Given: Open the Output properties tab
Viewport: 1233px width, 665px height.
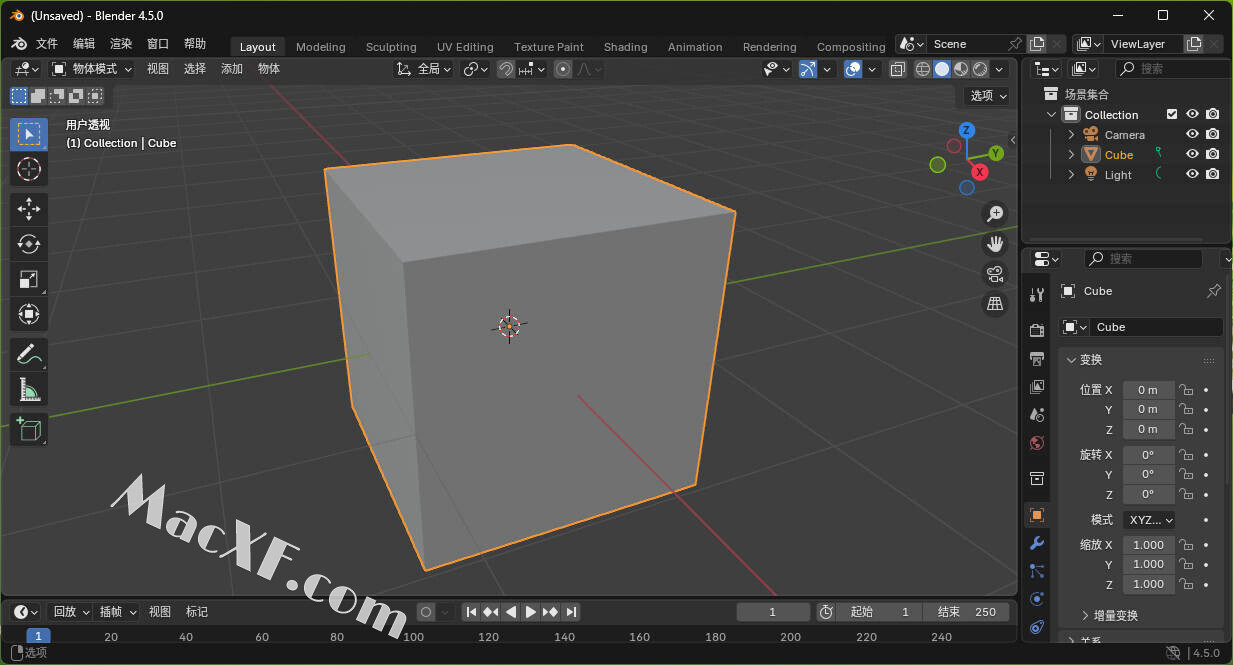Looking at the screenshot, I should tap(1037, 358).
